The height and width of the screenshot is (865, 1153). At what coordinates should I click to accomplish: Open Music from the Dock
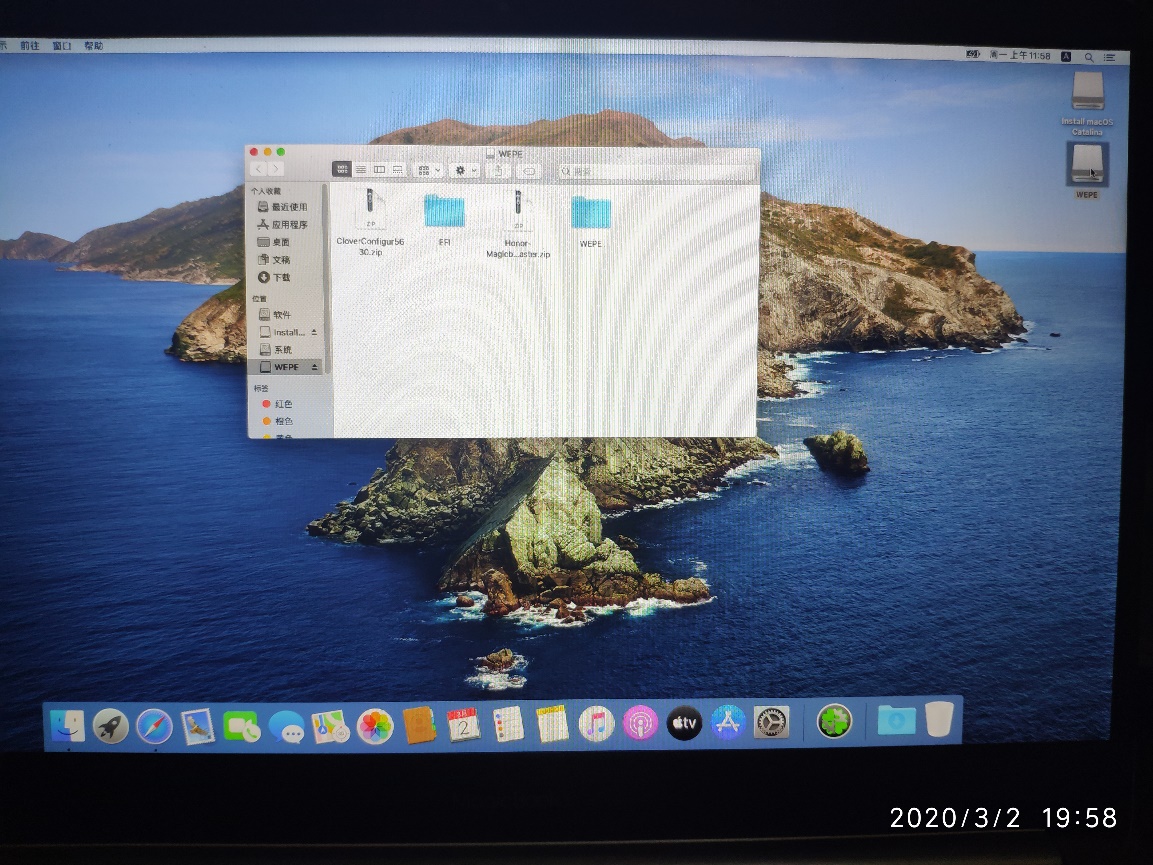[596, 724]
